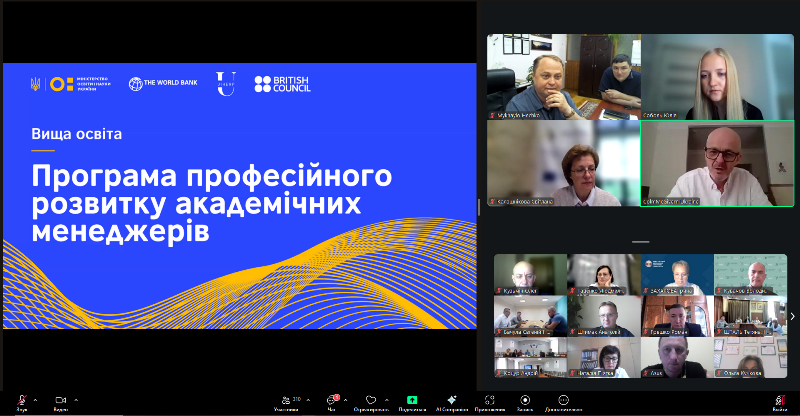Open the Apps panel
This screenshot has height=416, width=800.
(x=490, y=401)
